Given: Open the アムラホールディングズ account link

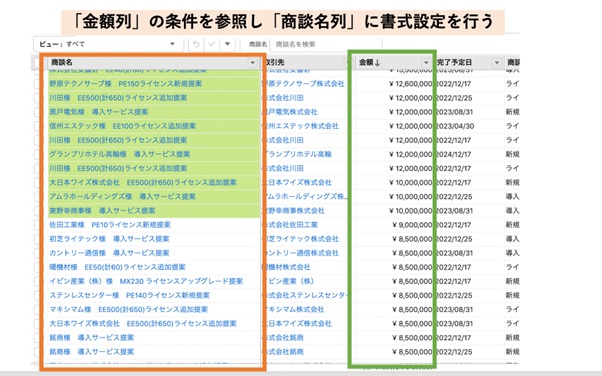Looking at the screenshot, I should pos(305,197).
